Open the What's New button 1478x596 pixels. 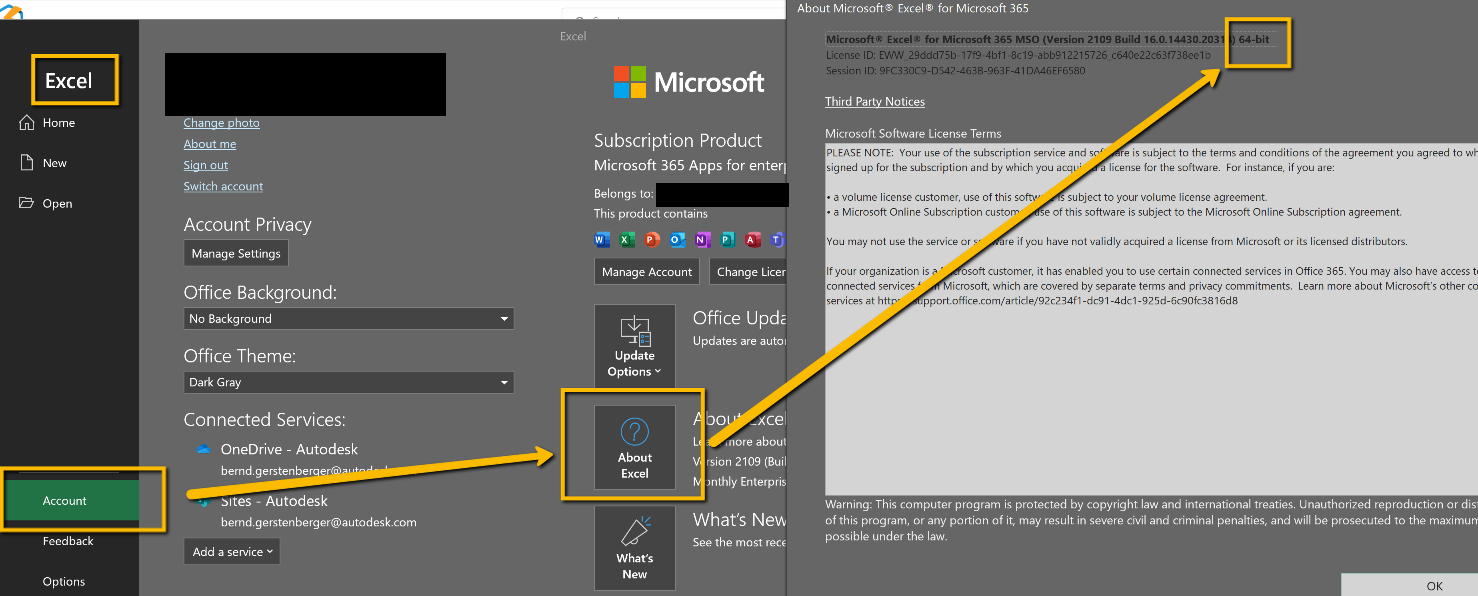[635, 548]
